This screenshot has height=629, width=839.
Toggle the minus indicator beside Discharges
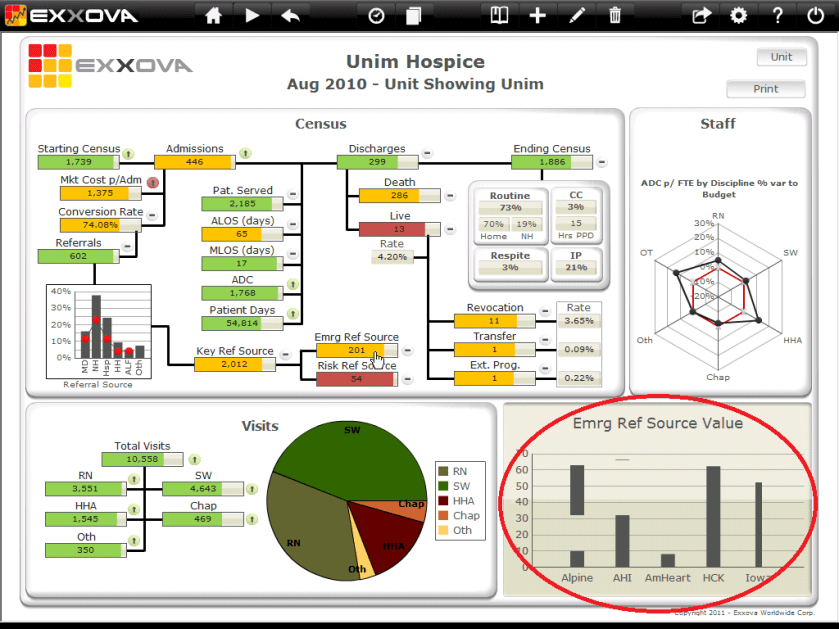point(425,154)
